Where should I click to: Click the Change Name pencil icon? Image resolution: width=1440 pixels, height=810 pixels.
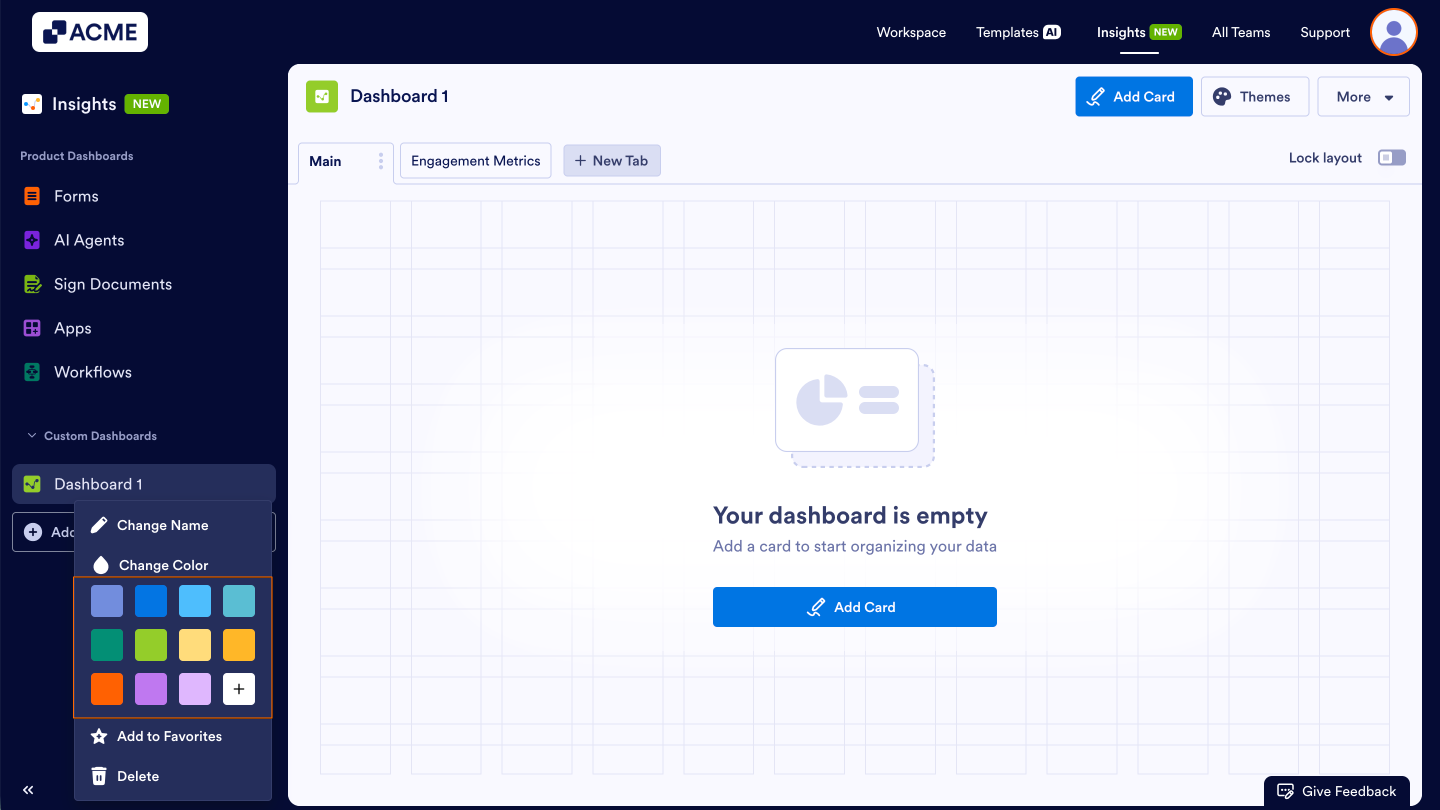click(x=100, y=524)
